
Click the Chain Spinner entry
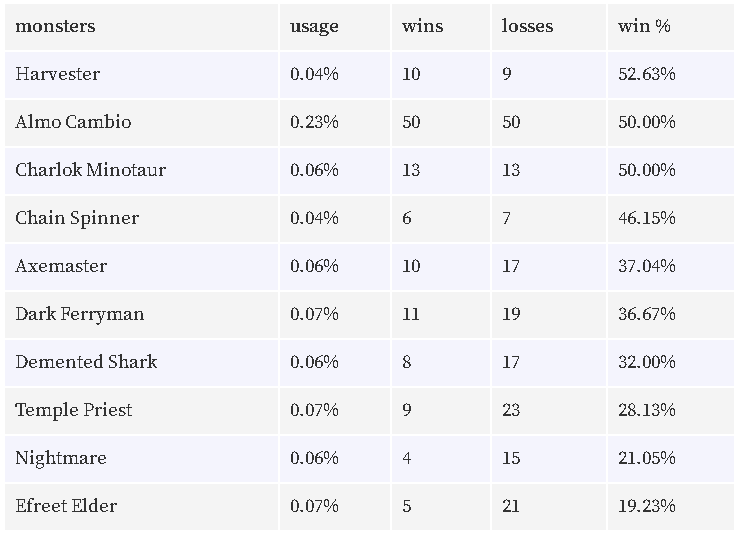point(77,218)
